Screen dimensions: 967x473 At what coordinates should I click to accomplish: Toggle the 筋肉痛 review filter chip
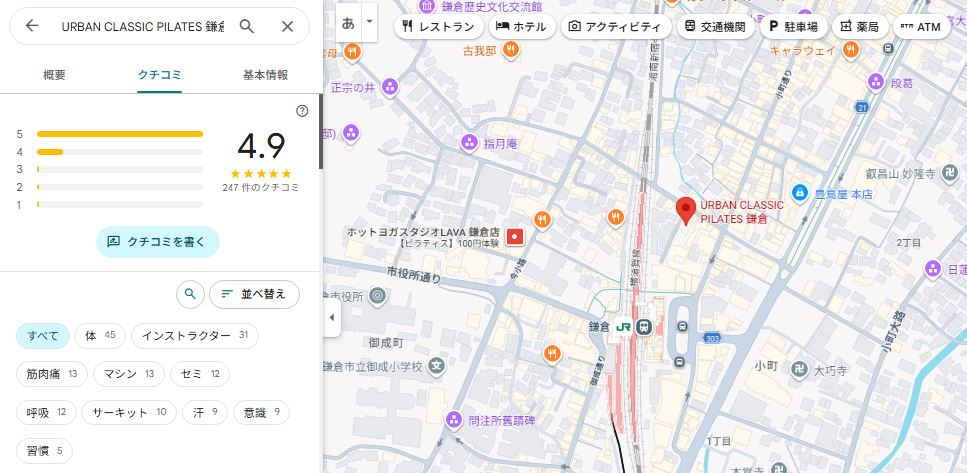(52, 374)
